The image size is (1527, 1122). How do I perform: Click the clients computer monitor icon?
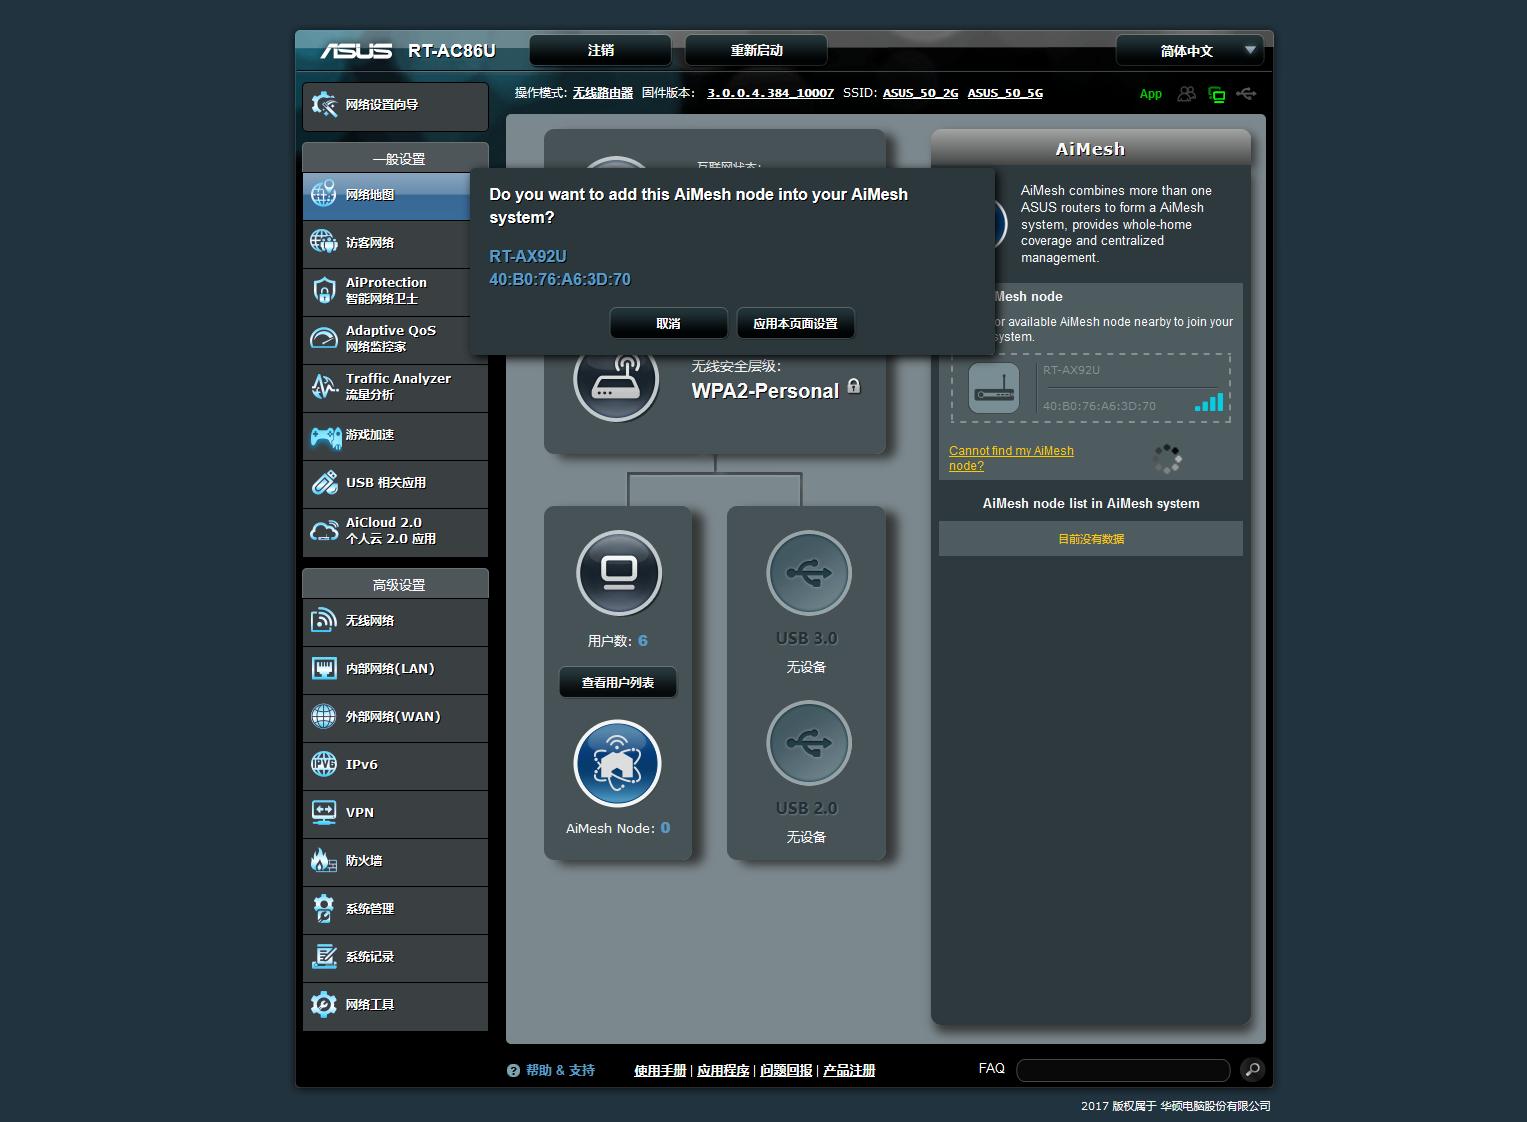tap(619, 573)
